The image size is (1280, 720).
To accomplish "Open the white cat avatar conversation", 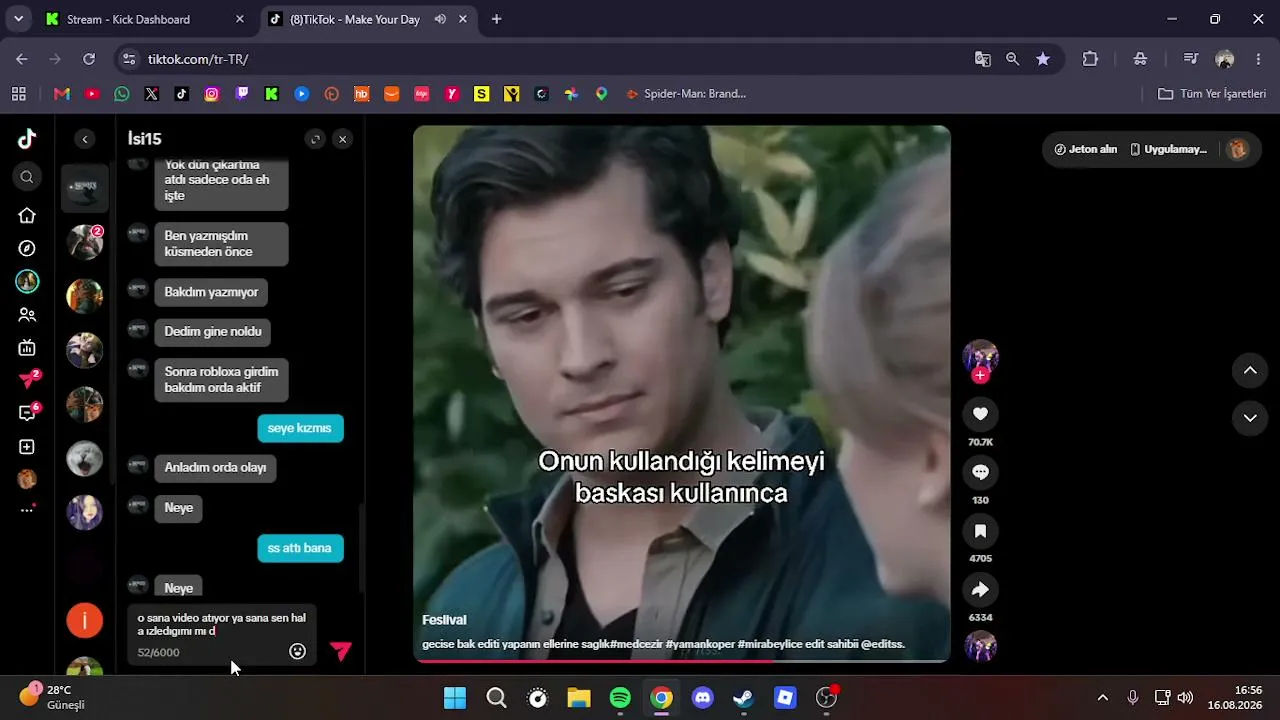I will [x=85, y=458].
